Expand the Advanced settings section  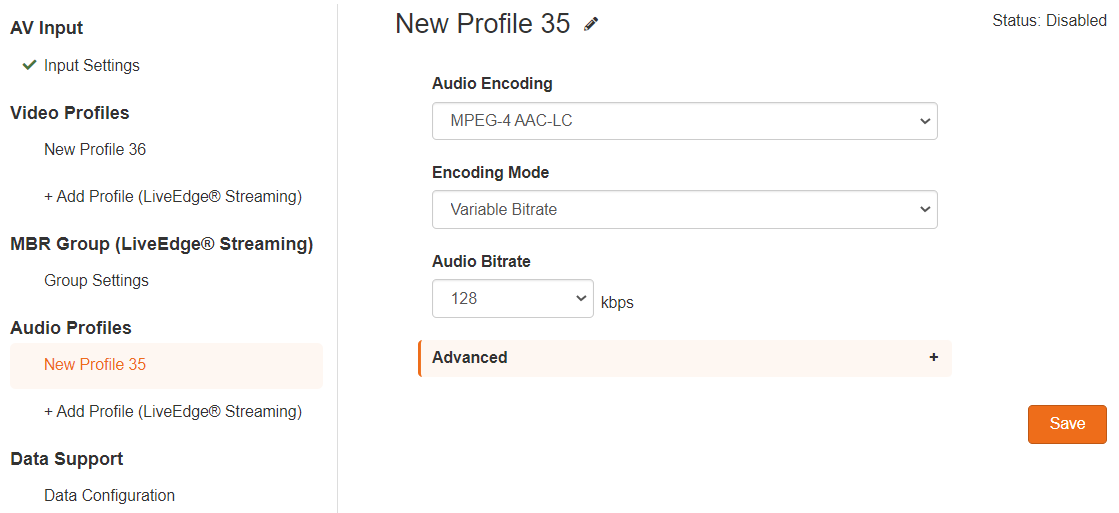coord(685,357)
